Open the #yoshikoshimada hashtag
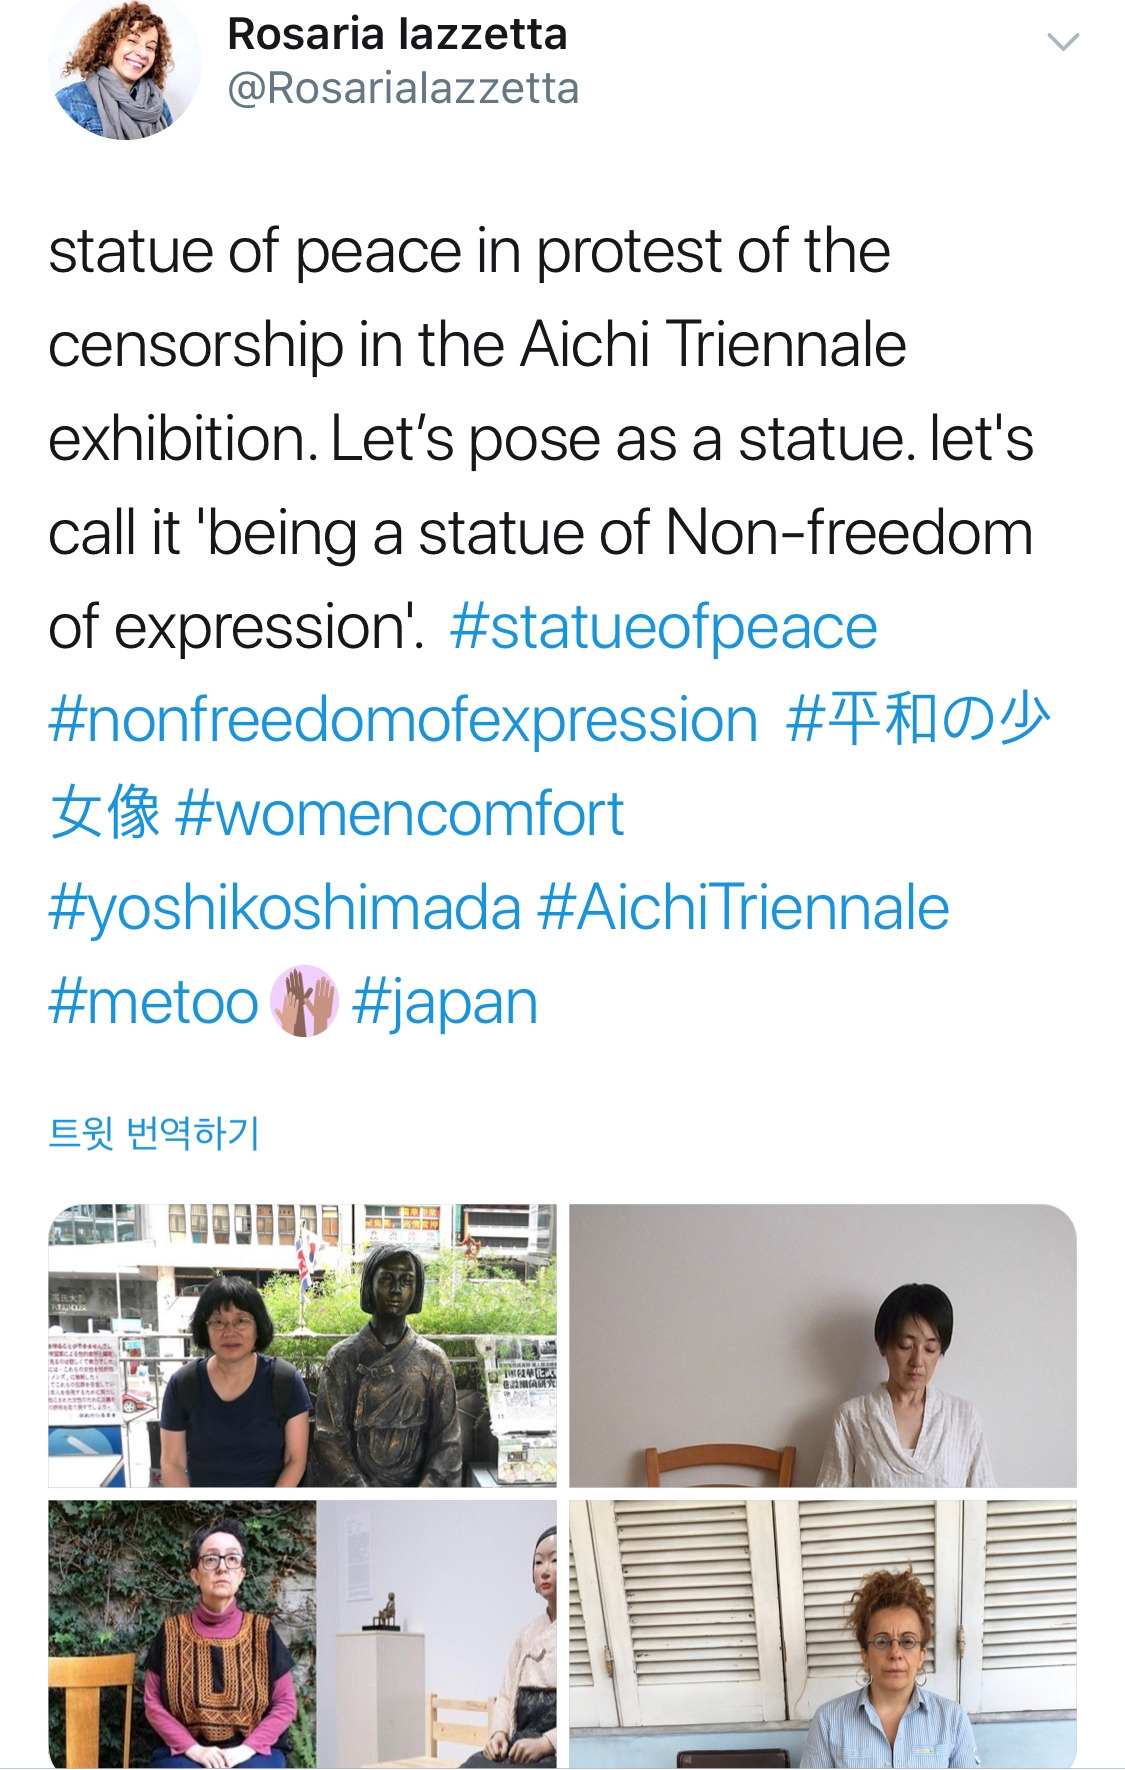 (x=285, y=907)
